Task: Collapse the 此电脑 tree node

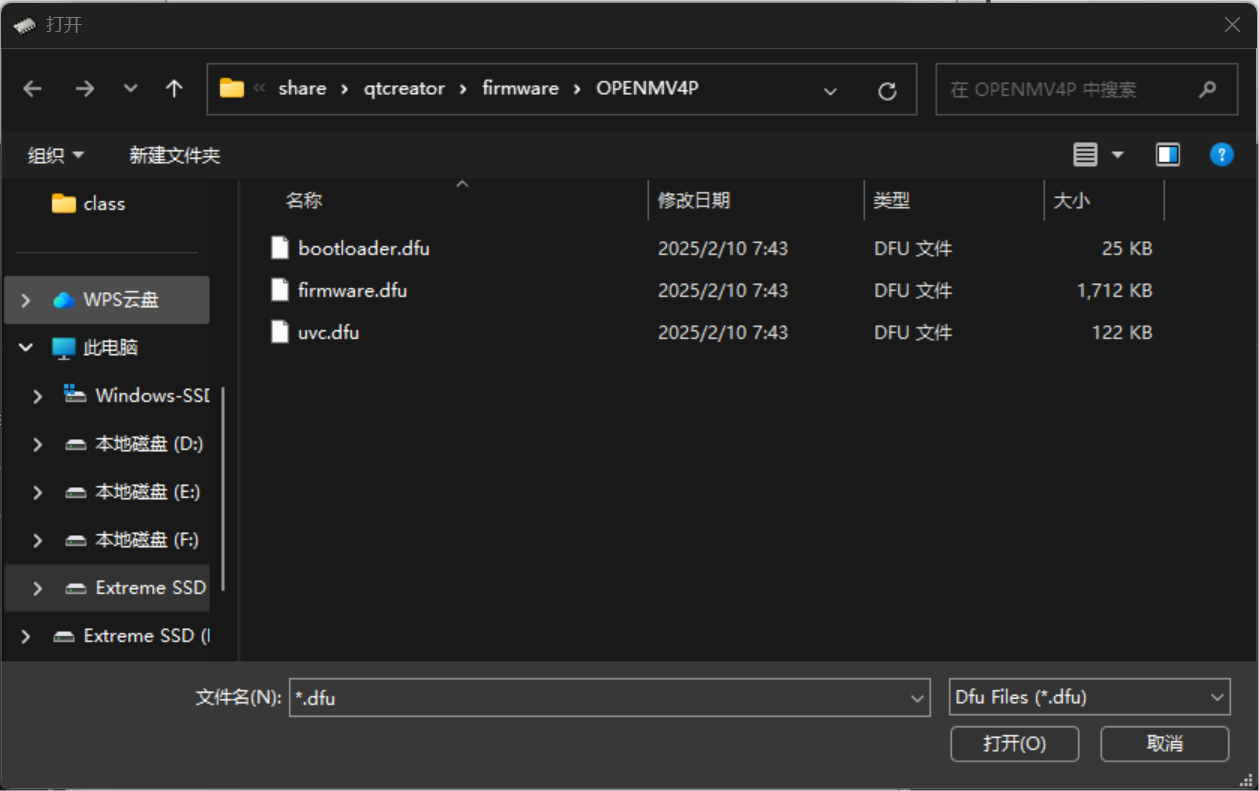Action: (x=24, y=347)
